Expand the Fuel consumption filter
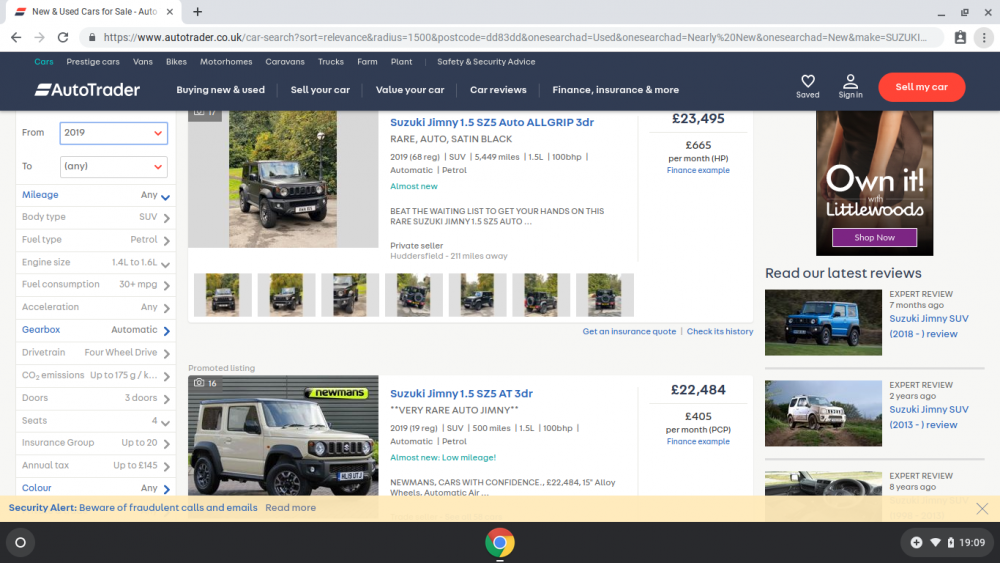Viewport: 1000px width, 563px height. click(x=96, y=284)
